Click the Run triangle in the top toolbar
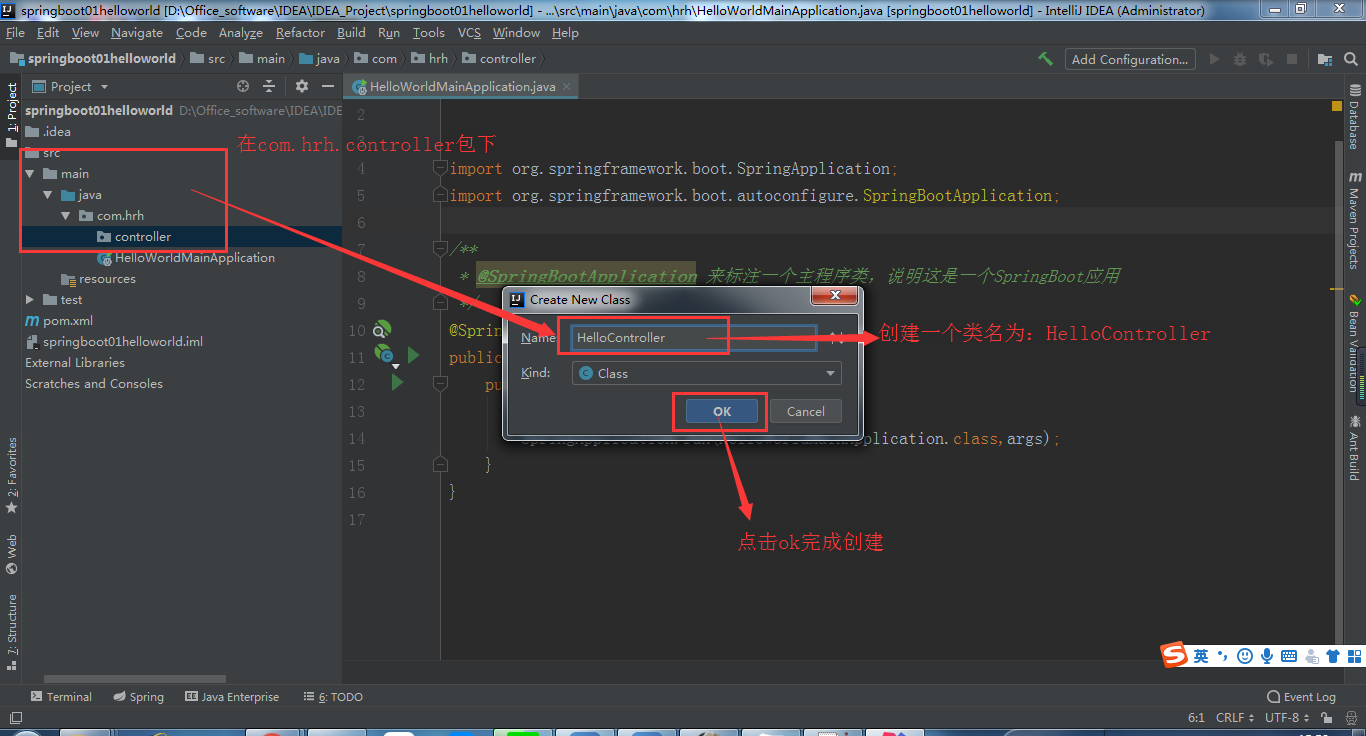Screen dimensions: 1366x736 point(1215,59)
